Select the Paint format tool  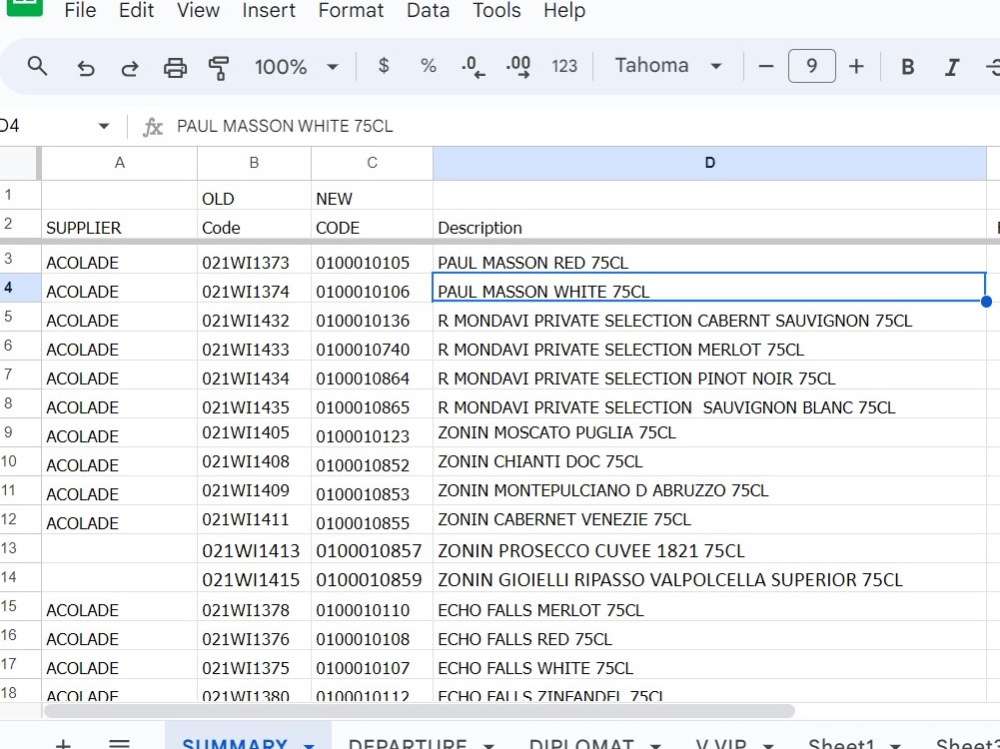click(x=219, y=66)
